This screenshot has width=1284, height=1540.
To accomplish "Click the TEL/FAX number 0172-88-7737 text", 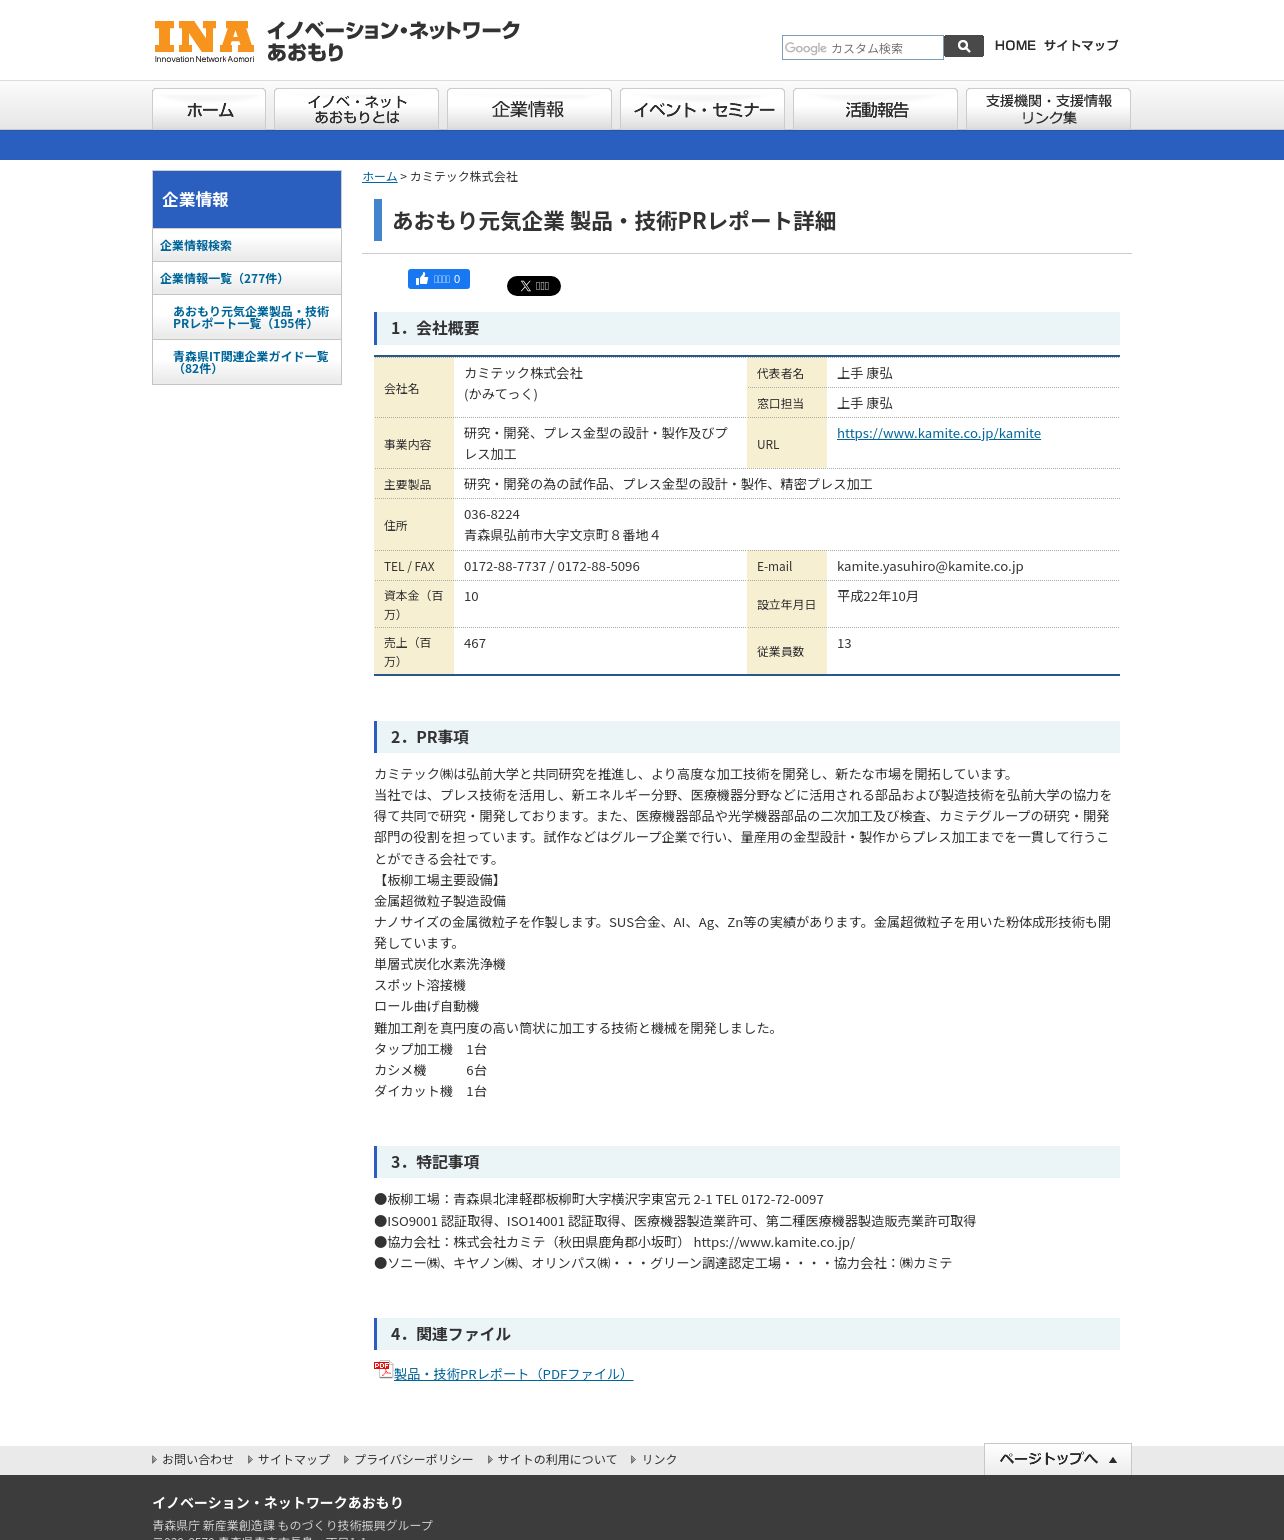I will tap(505, 566).
